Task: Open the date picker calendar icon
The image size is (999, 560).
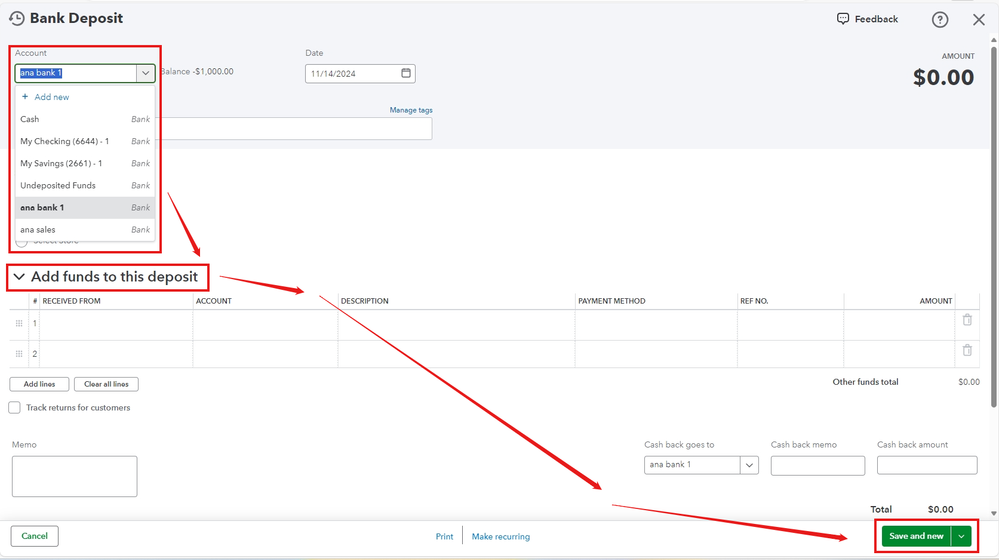Action: pyautogui.click(x=406, y=73)
